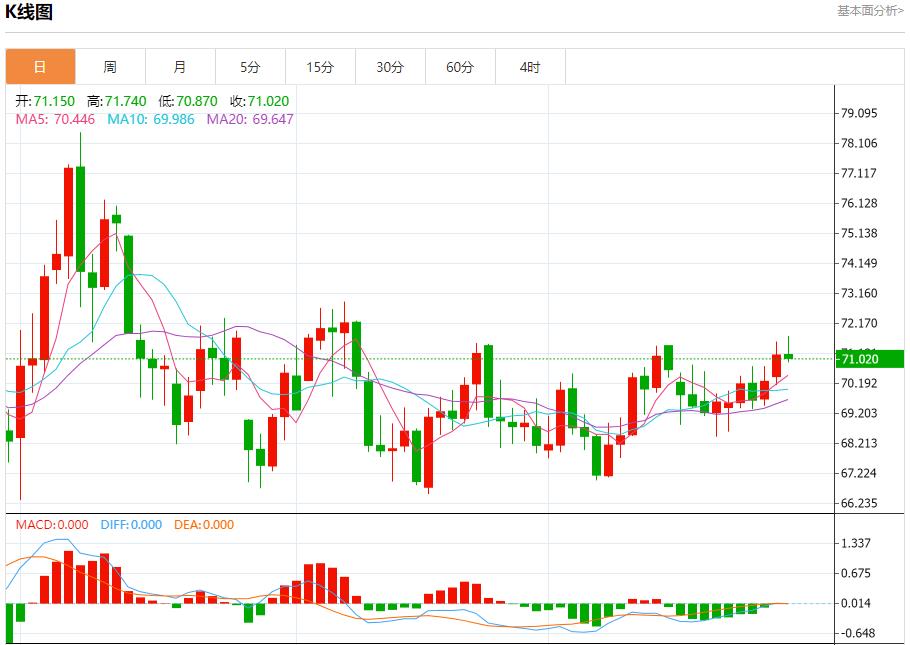Select the 日 (daily) chart tab
This screenshot has width=910, height=645.
pos(40,67)
